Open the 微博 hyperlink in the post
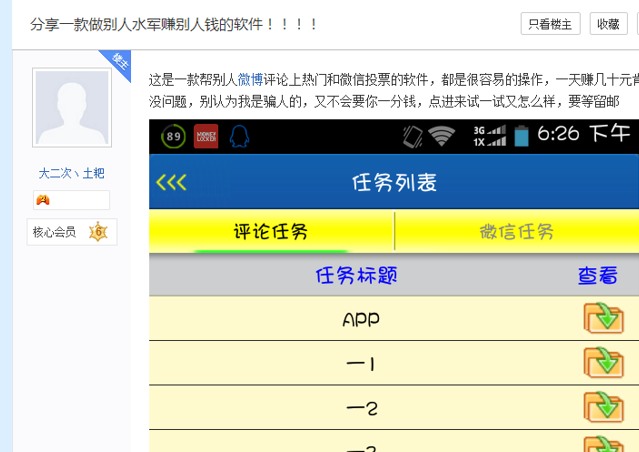Screen dimensions: 639x452 coord(250,79)
